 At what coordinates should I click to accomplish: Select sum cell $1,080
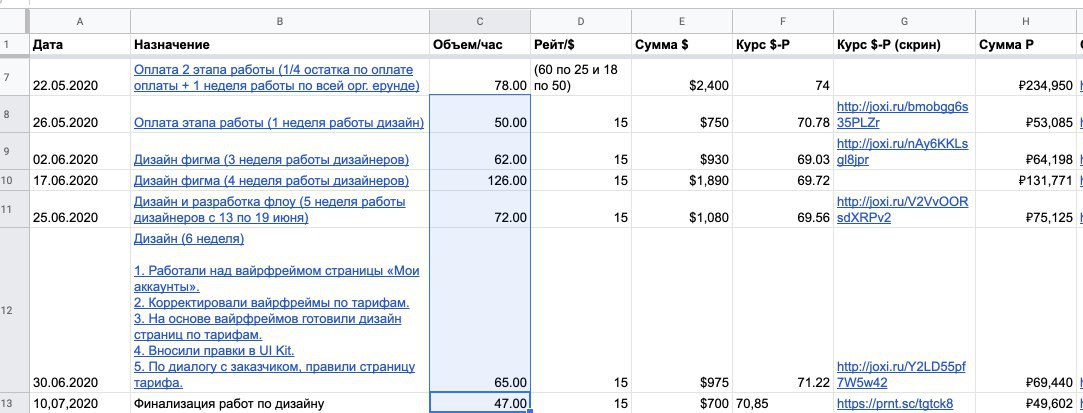click(x=681, y=210)
